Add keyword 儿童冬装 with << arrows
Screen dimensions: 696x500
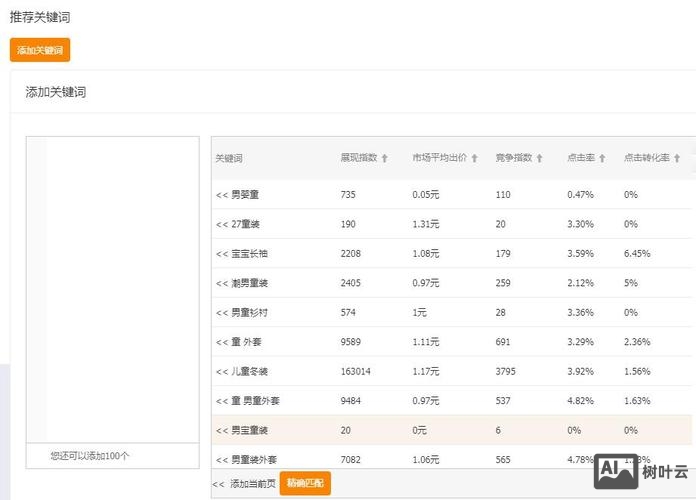point(222,371)
